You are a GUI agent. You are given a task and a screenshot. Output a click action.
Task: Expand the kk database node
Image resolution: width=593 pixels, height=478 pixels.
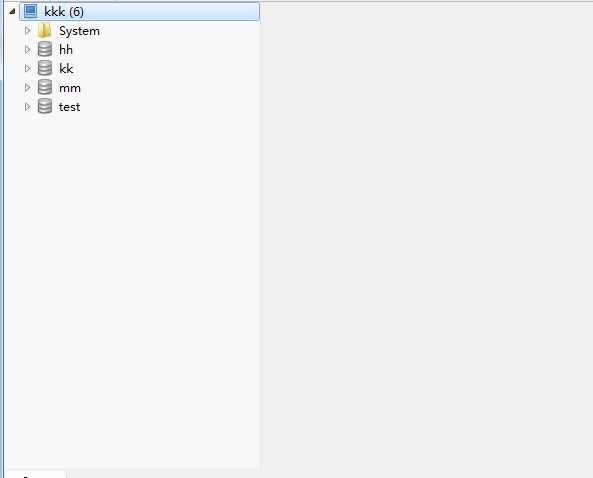tap(27, 68)
